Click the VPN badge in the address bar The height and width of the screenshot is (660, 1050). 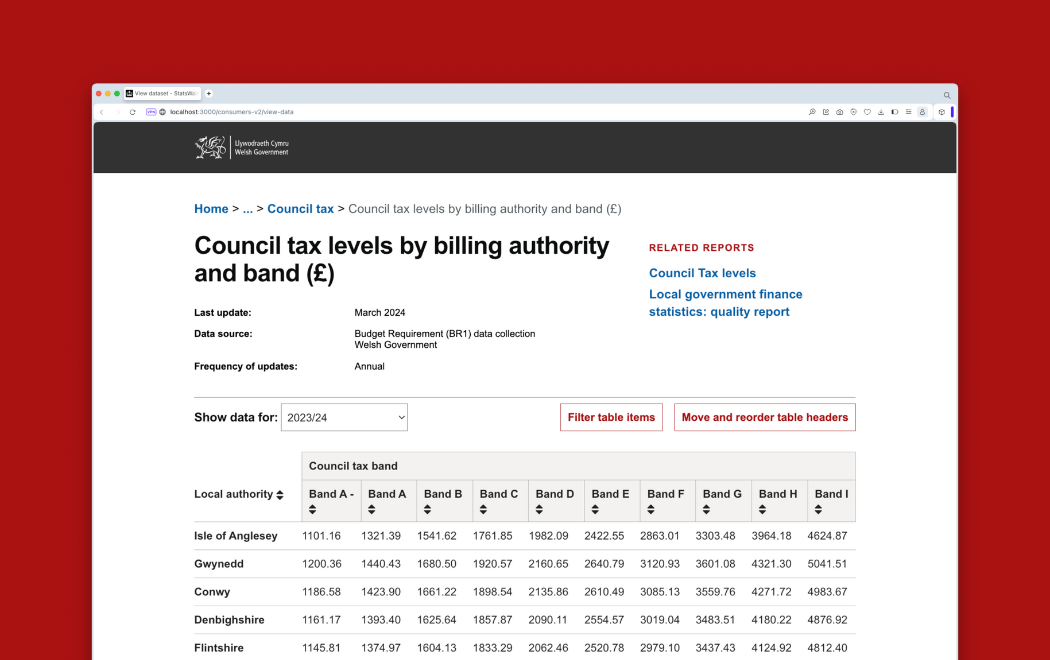pyautogui.click(x=151, y=112)
